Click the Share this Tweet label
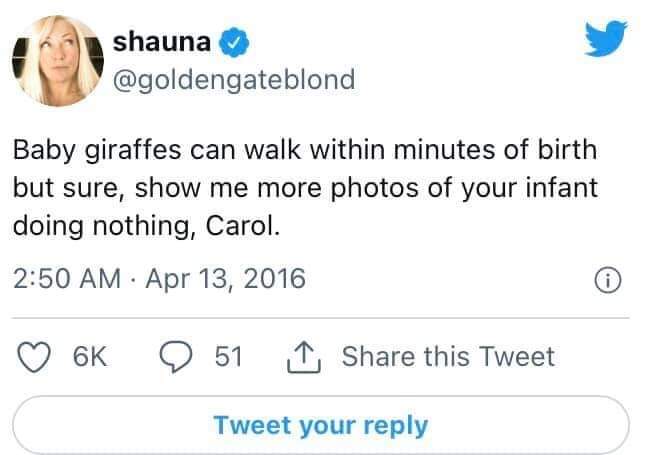Viewport: 649px width, 455px height. 448,357
